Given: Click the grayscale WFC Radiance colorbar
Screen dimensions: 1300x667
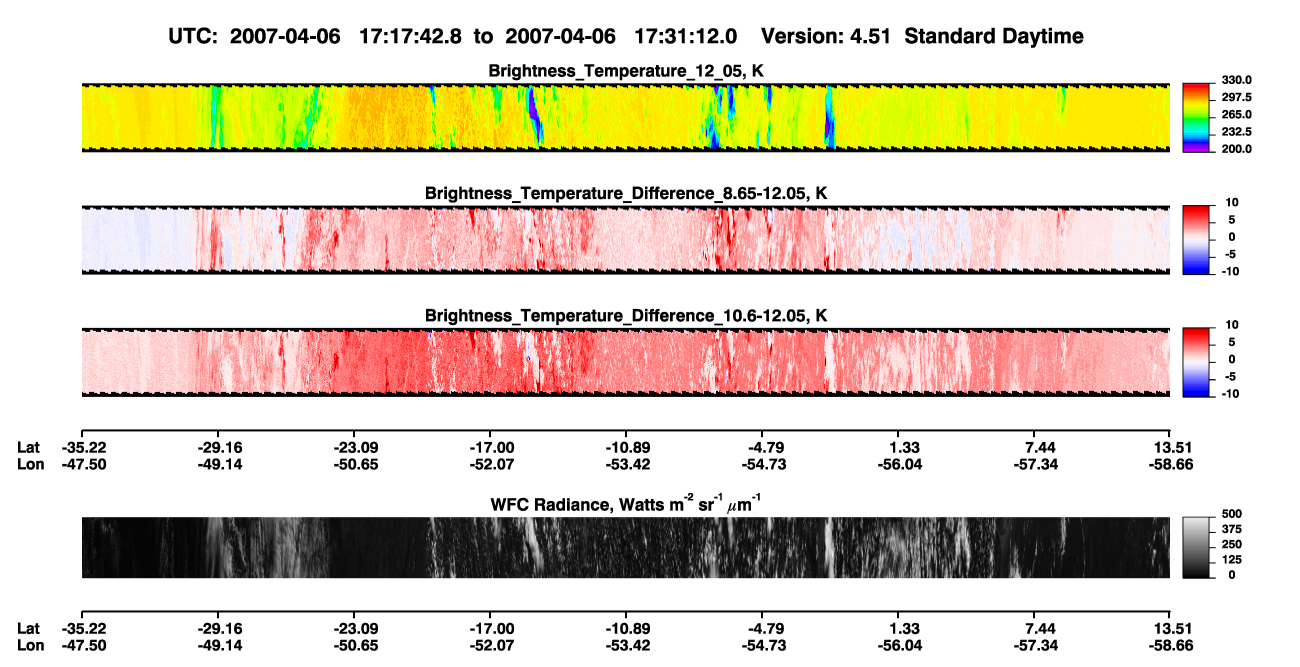Looking at the screenshot, I should 1197,548.
